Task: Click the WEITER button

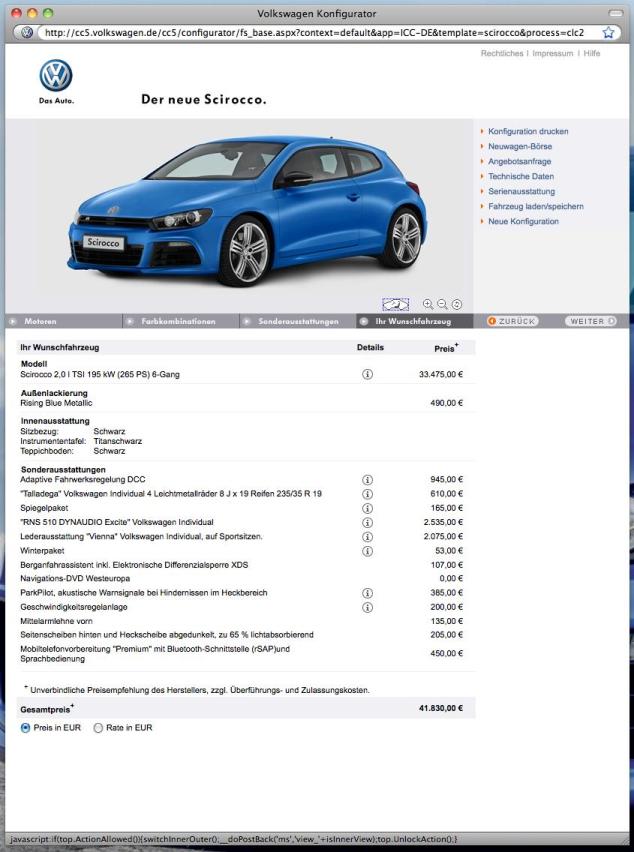Action: pos(591,321)
